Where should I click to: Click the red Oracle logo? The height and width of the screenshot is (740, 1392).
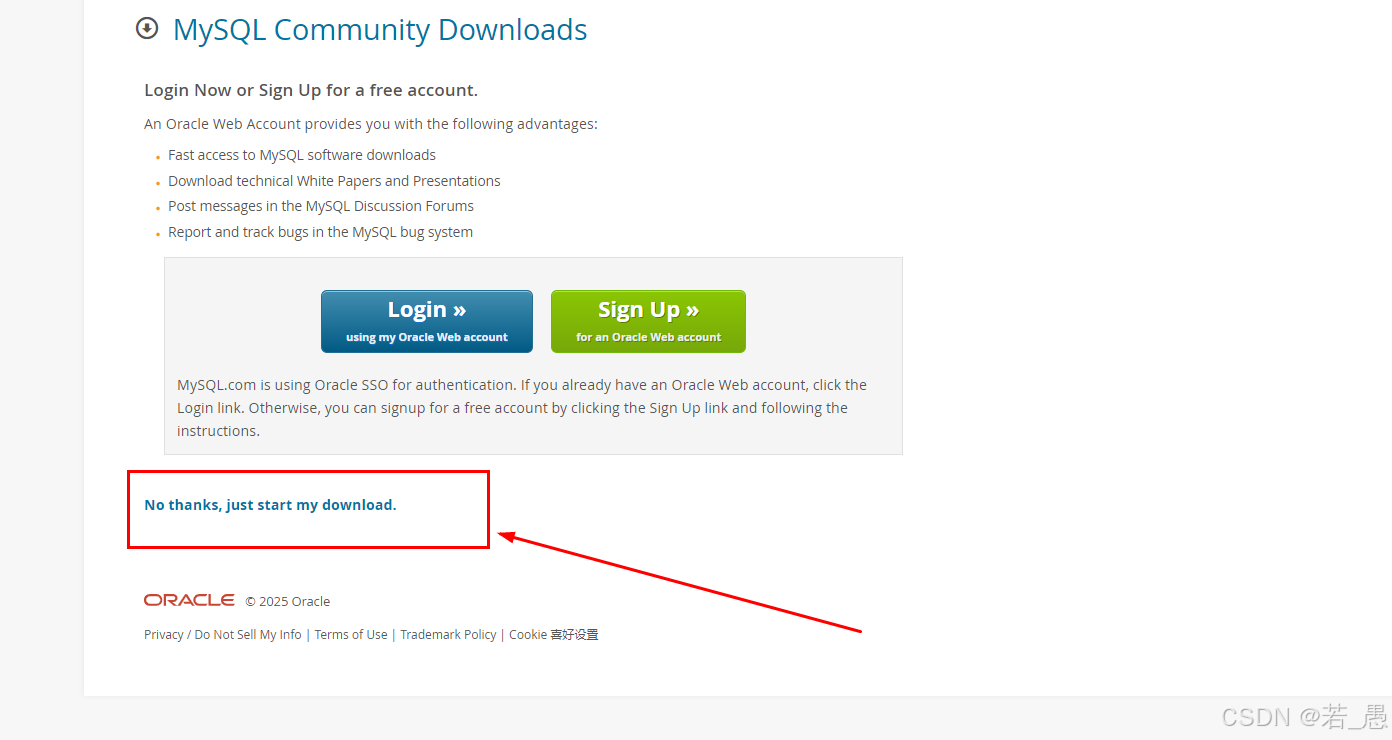[189, 600]
